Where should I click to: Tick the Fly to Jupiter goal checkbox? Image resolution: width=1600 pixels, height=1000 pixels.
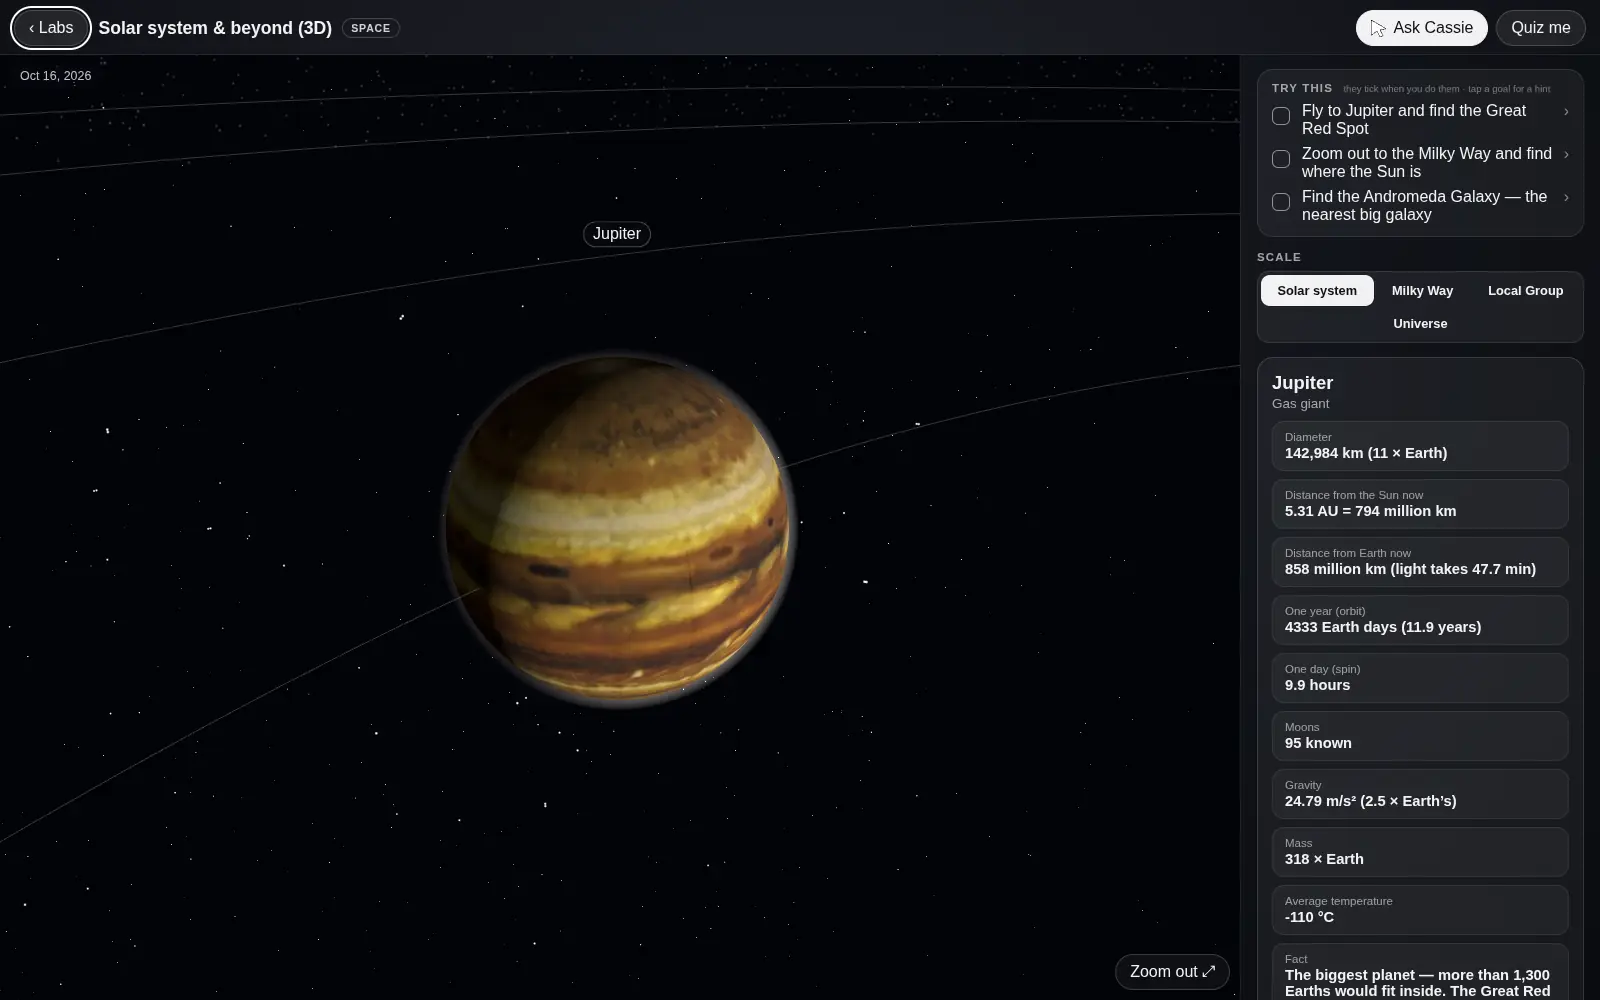pos(1281,116)
